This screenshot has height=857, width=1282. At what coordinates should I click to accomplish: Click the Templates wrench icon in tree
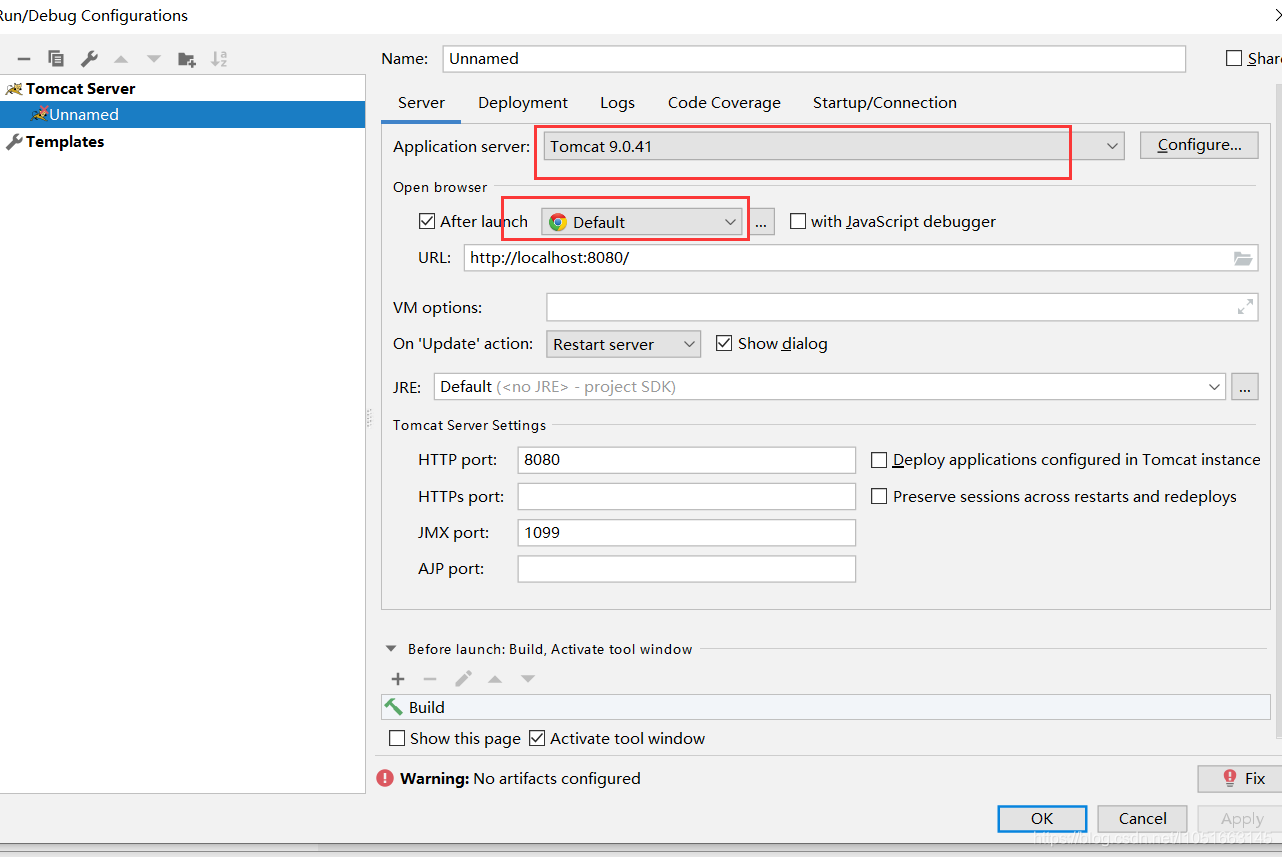pyautogui.click(x=14, y=142)
